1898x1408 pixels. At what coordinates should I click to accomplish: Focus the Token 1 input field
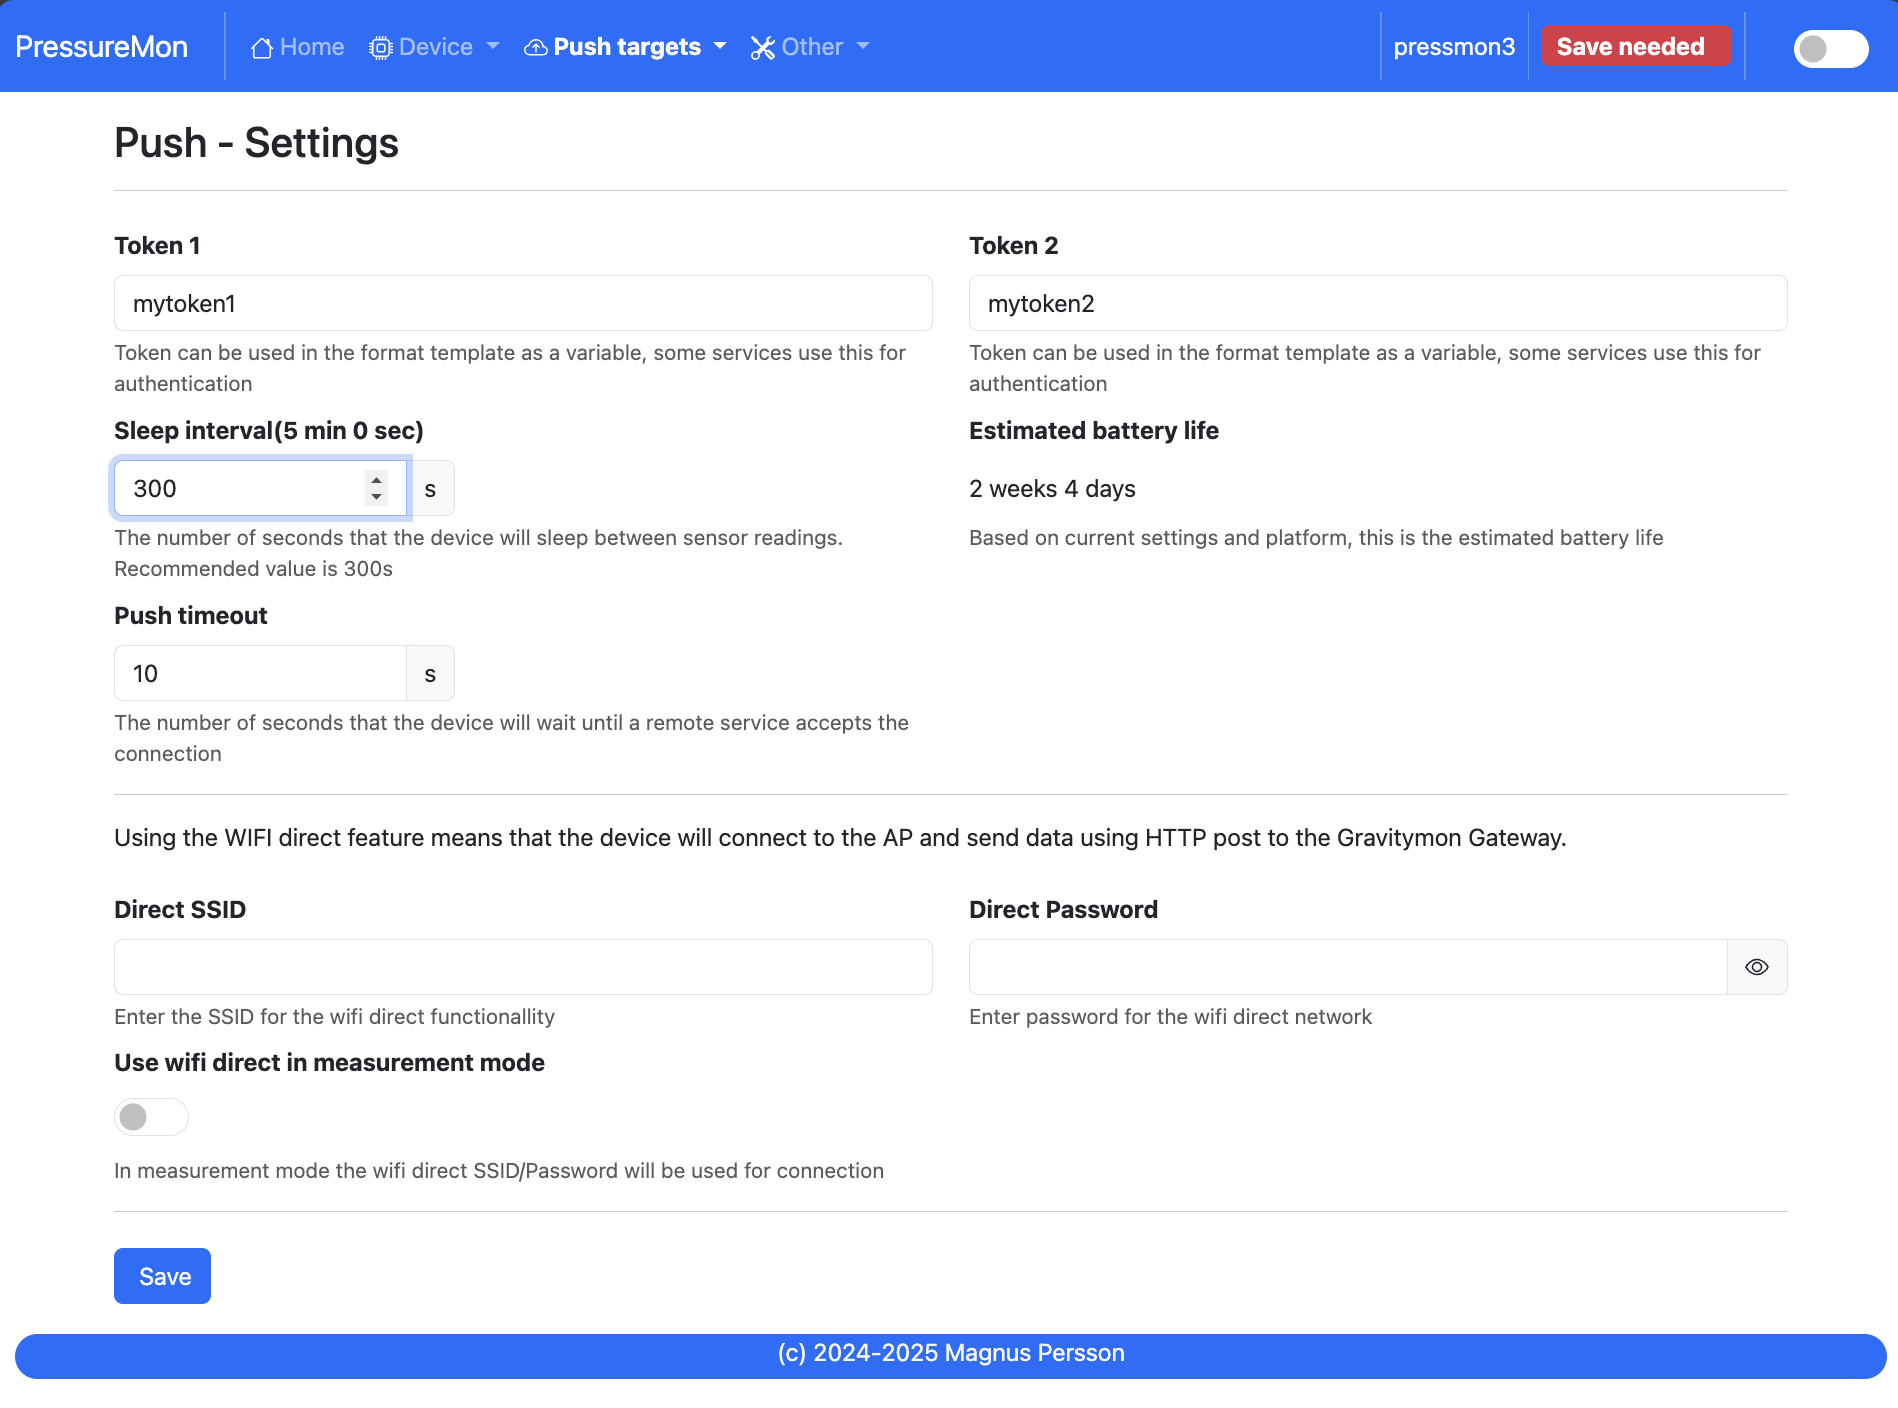(523, 303)
